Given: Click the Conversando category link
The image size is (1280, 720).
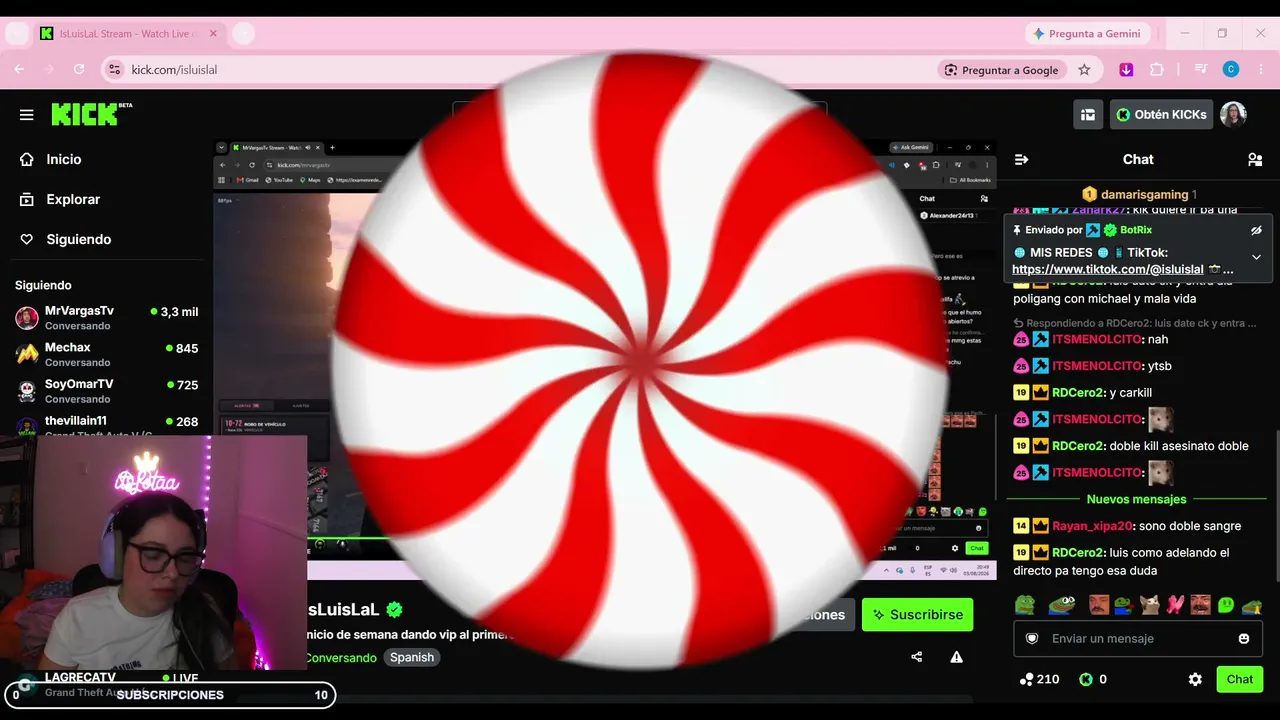Looking at the screenshot, I should click(x=341, y=658).
